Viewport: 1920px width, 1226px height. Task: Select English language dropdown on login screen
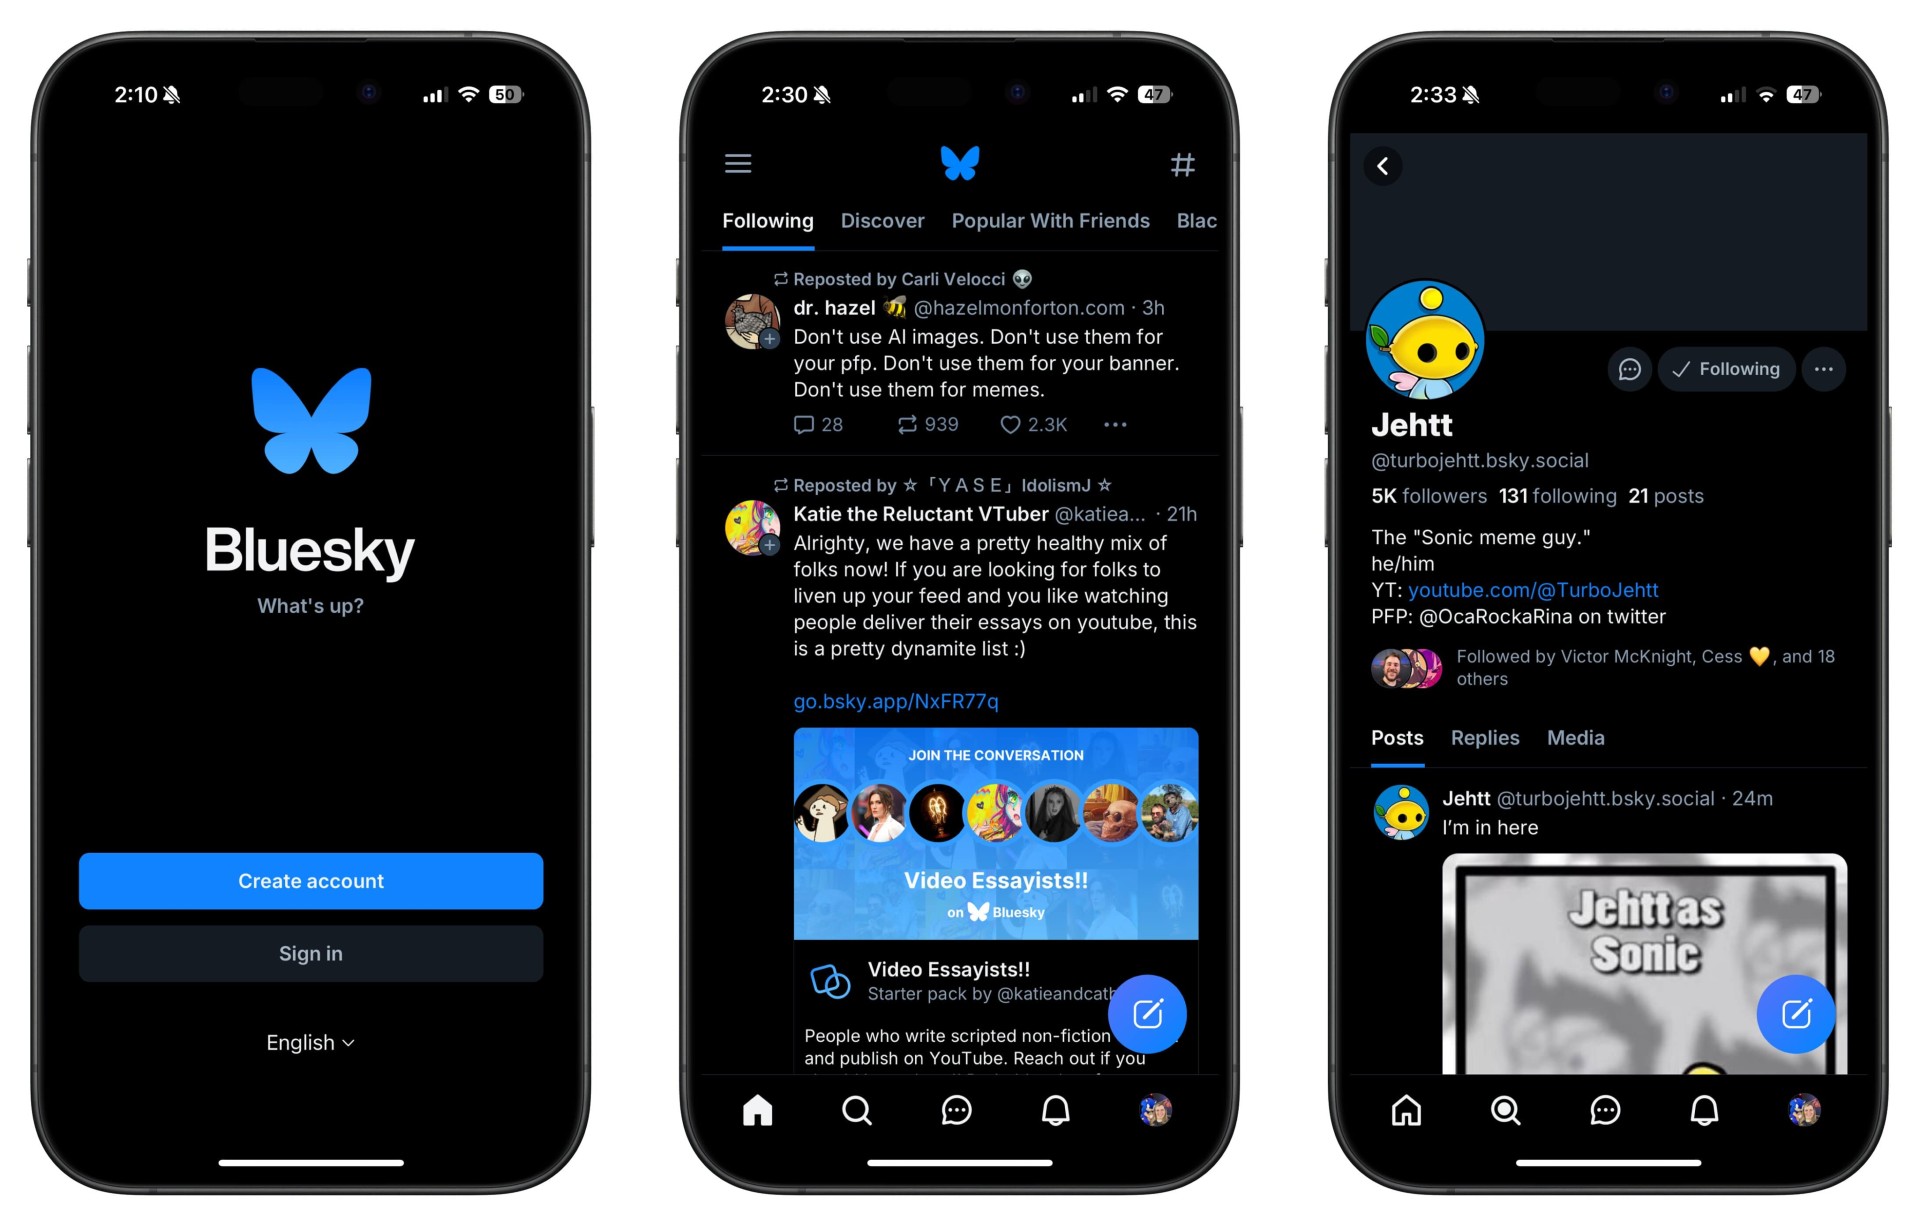coord(311,1040)
